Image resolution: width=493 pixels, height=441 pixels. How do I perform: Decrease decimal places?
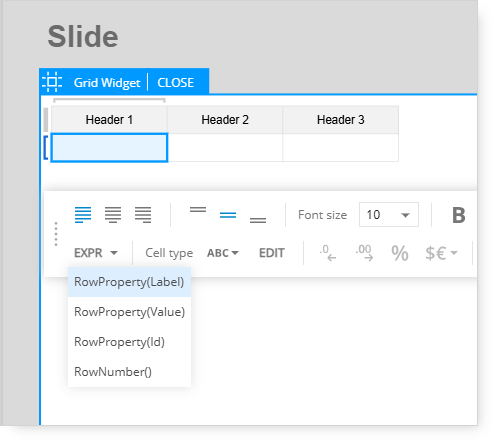click(328, 253)
